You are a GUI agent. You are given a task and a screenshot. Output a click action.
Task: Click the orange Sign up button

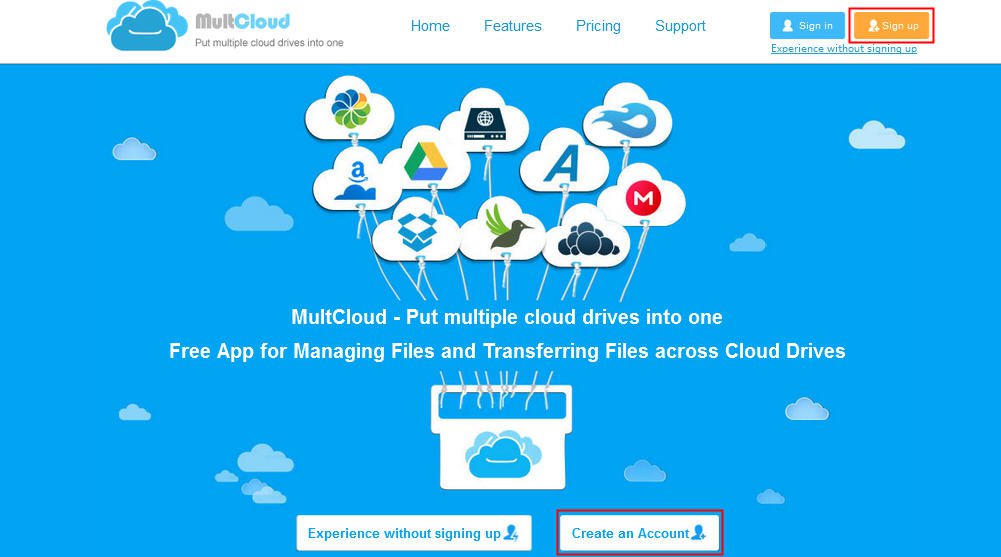(x=892, y=26)
